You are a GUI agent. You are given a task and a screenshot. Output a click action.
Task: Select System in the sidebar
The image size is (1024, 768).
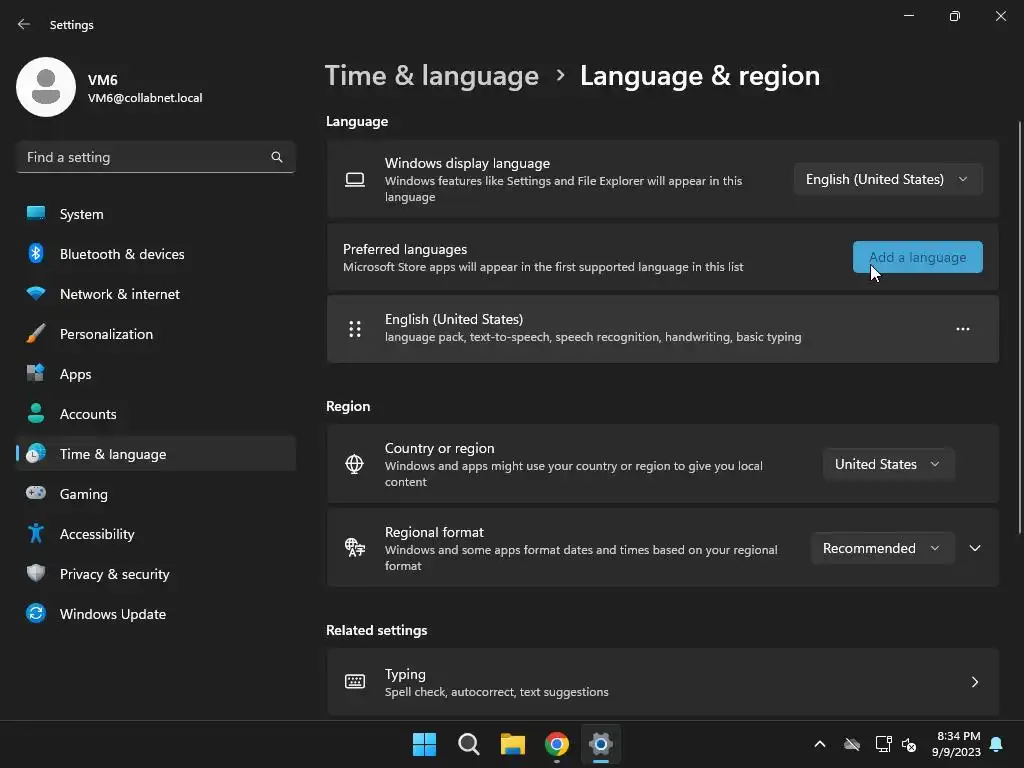pyautogui.click(x=156, y=214)
